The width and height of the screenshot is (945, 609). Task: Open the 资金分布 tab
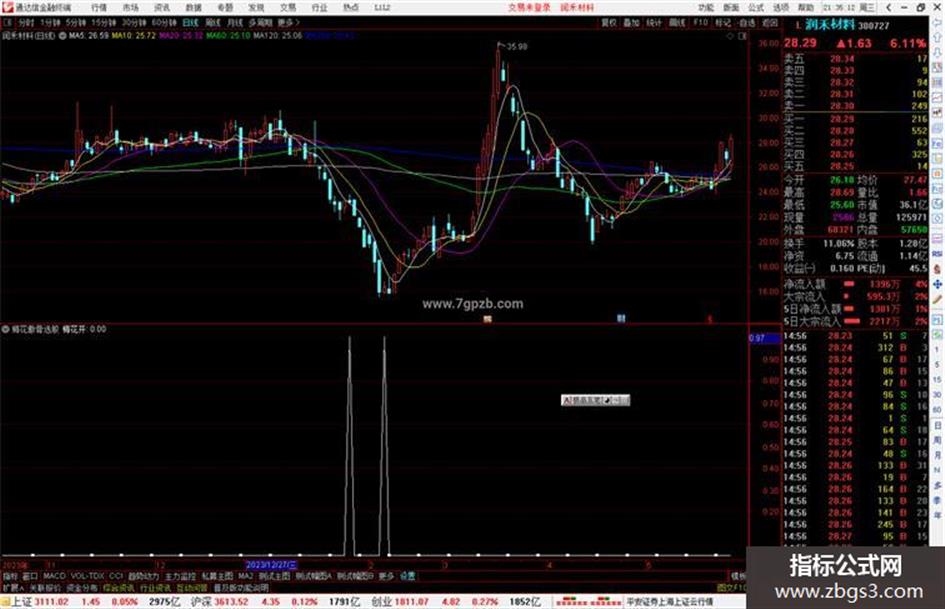(x=81, y=588)
